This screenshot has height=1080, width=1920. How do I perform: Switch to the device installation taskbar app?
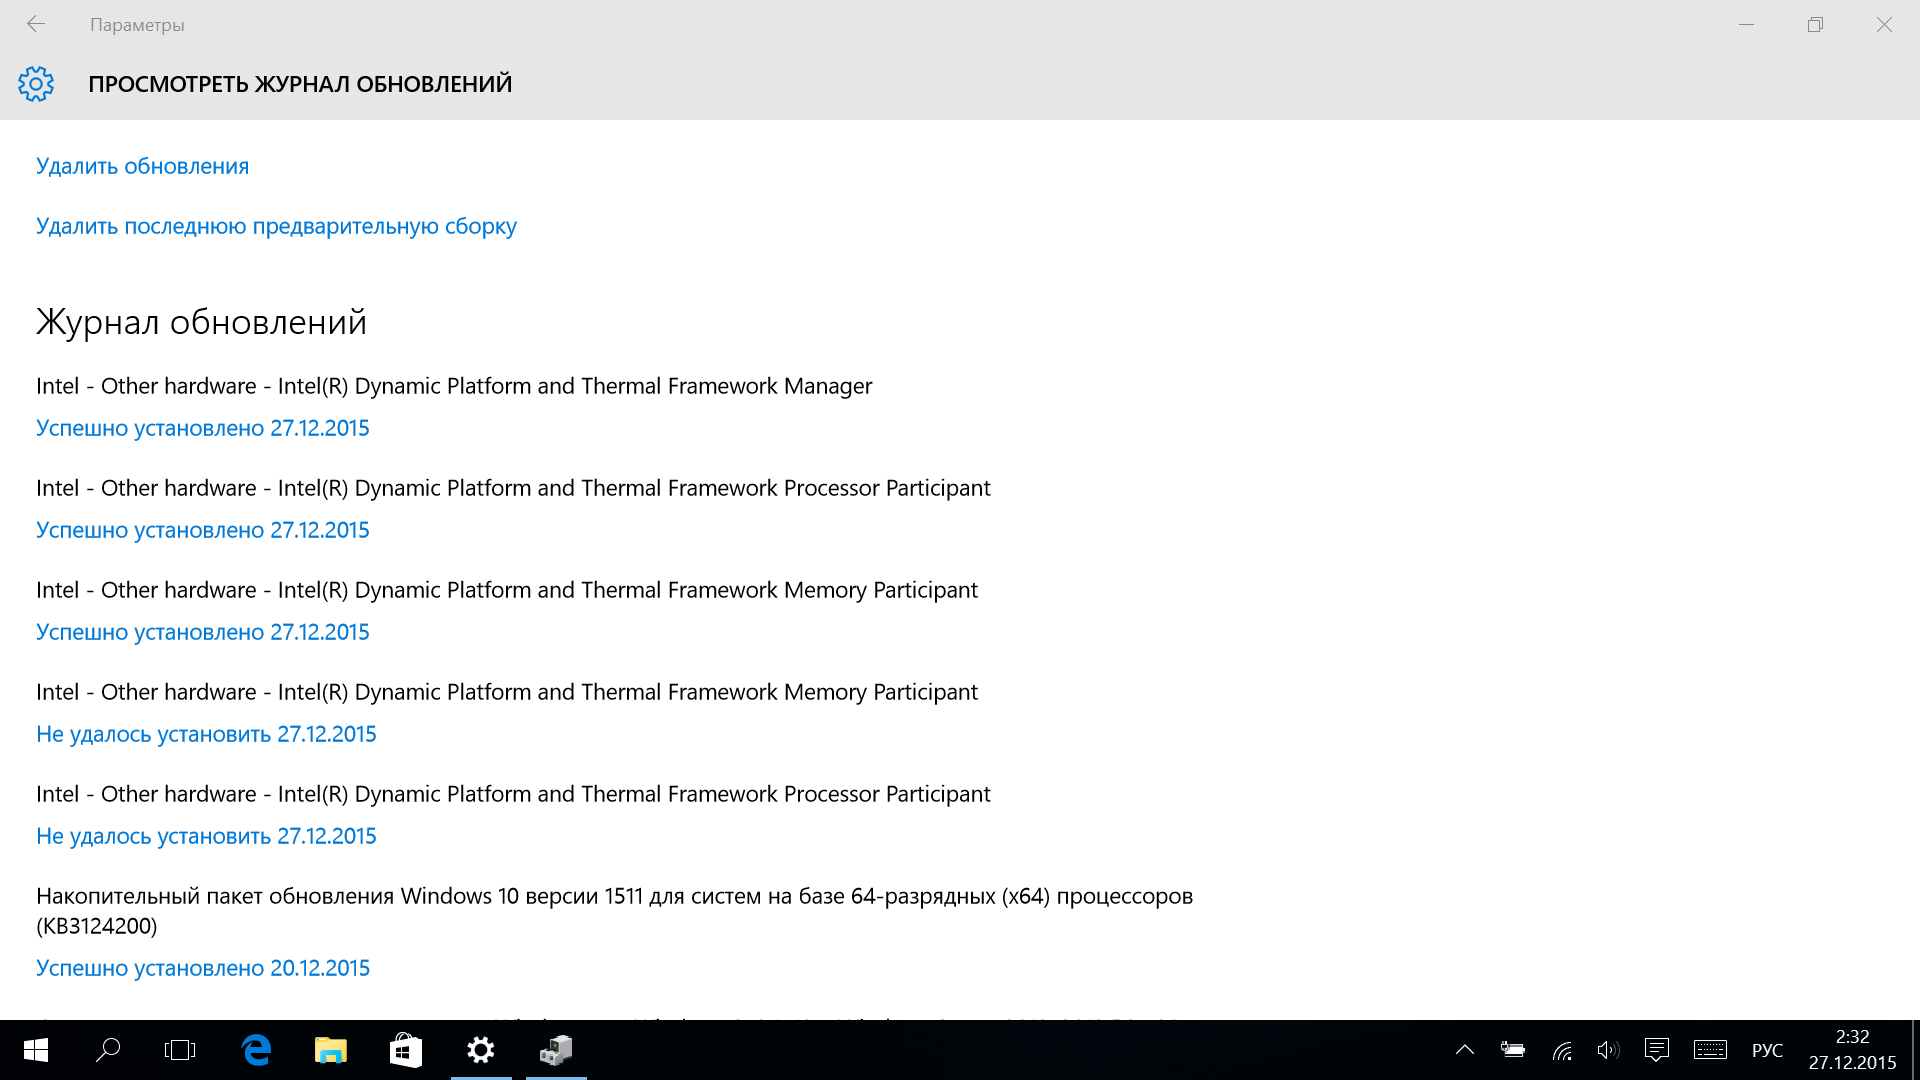[556, 1050]
